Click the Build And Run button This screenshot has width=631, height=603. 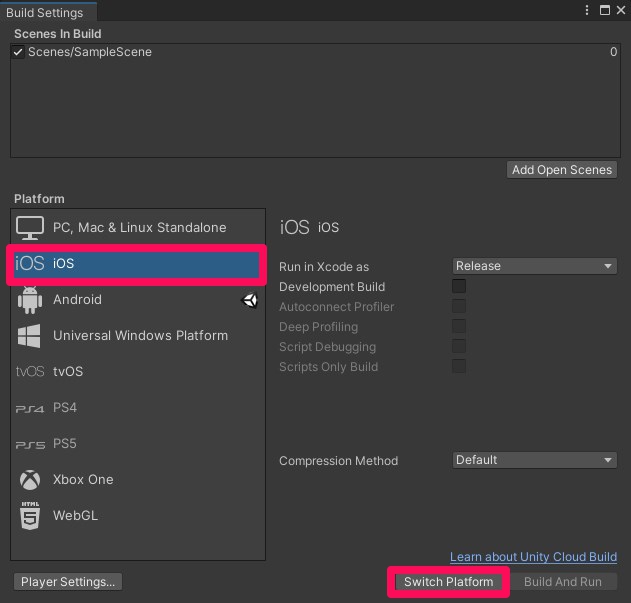[x=563, y=582]
